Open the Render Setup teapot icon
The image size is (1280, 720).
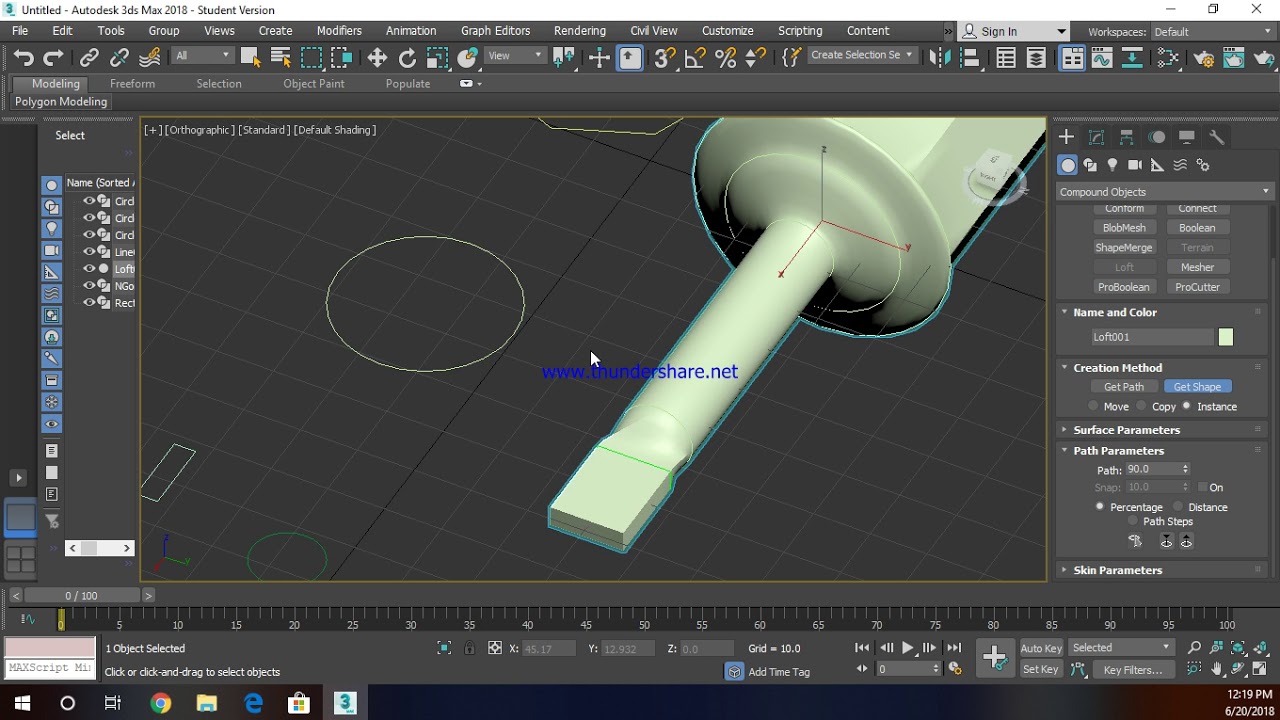(x=1204, y=58)
